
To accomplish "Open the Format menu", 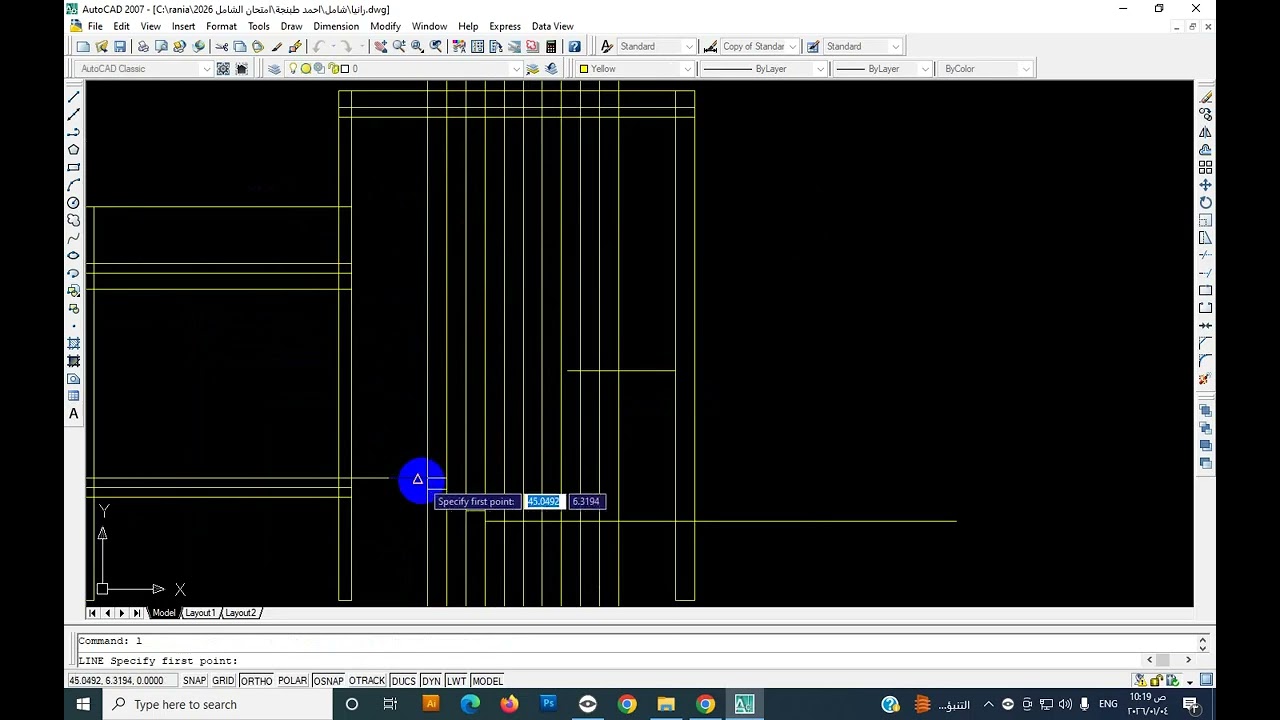I will coord(221,26).
